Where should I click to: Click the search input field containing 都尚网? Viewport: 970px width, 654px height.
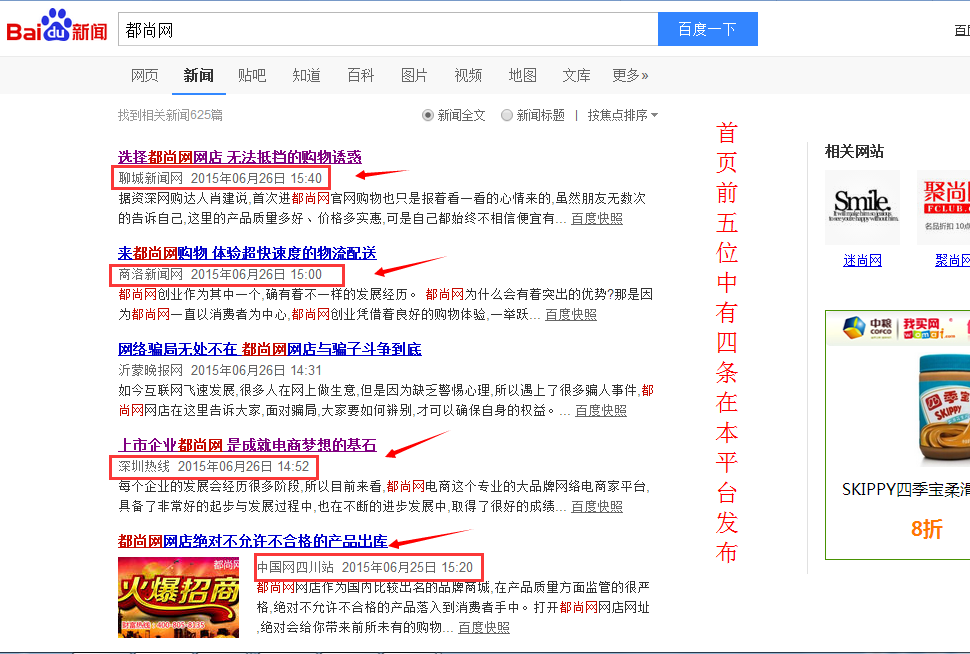coord(387,30)
